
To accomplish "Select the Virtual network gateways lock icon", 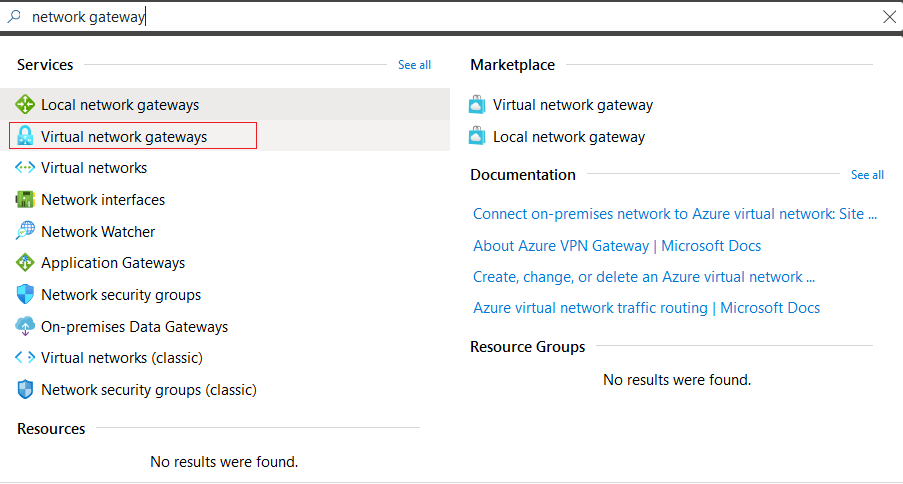I will (x=25, y=136).
